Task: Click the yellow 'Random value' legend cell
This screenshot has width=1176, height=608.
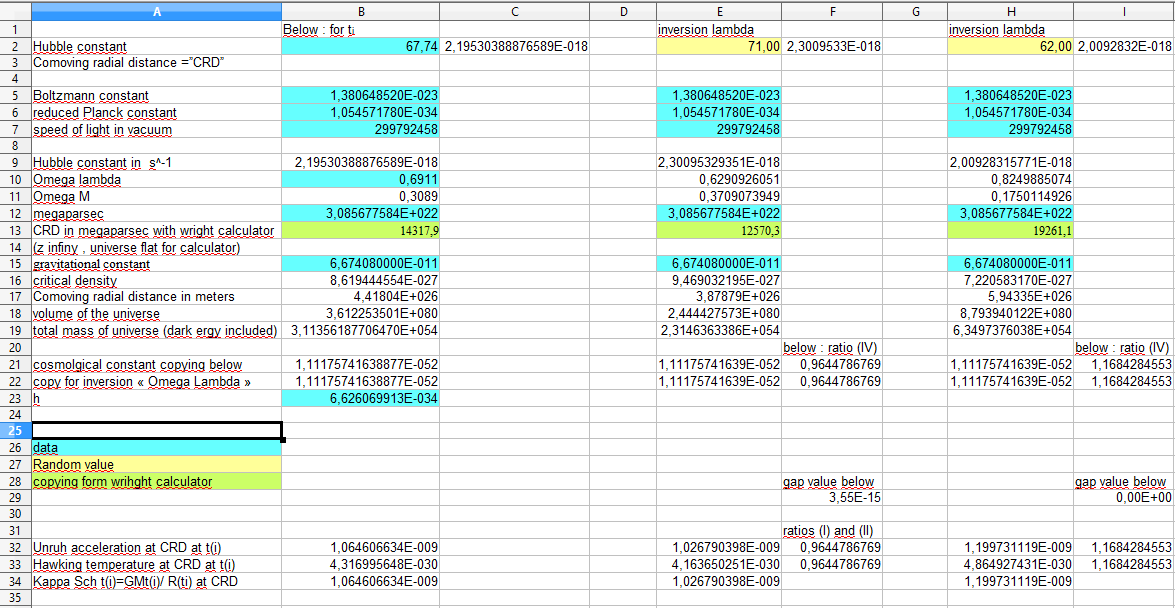Action: (x=156, y=465)
